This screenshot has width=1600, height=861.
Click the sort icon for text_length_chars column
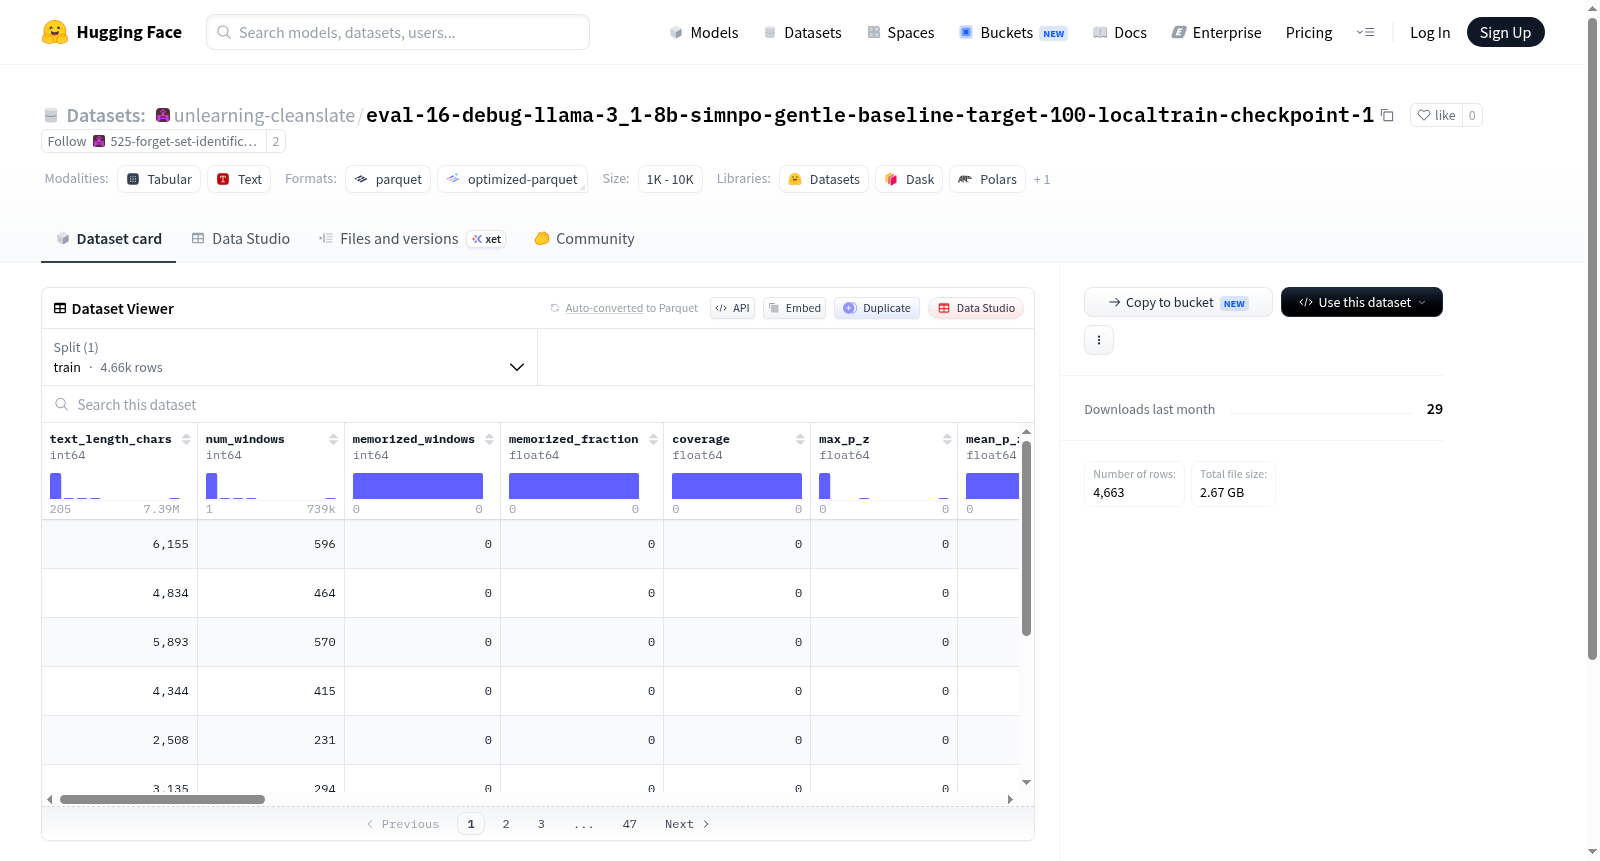pos(186,439)
